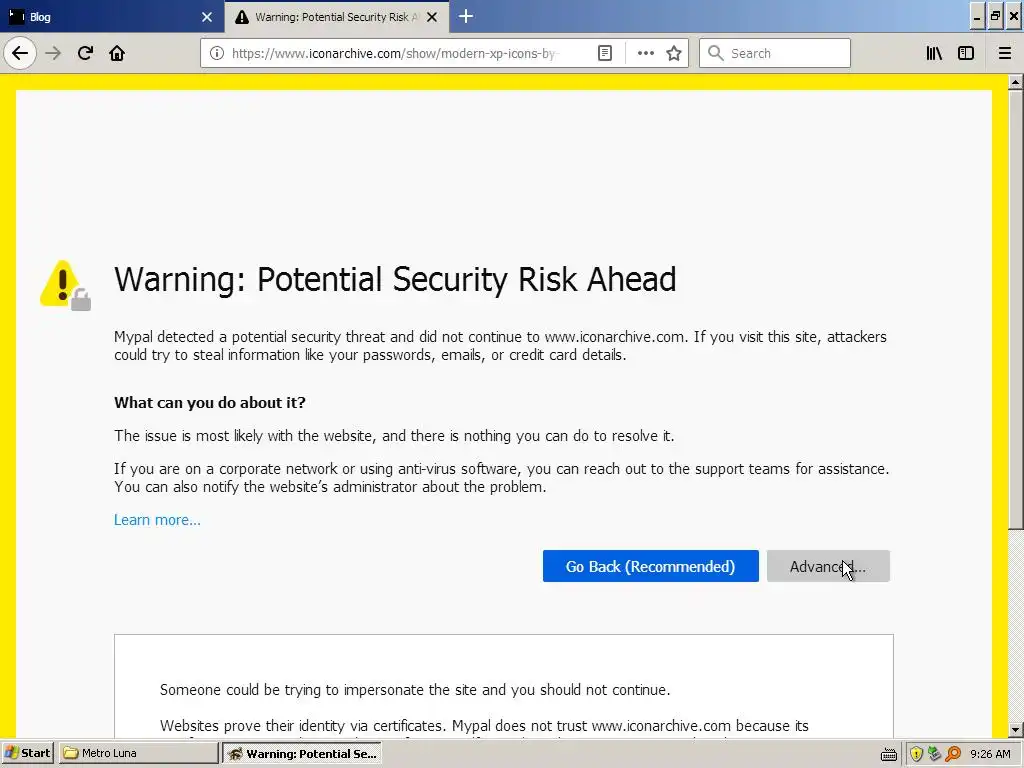Click the orange magnifier tray icon

tap(953, 754)
